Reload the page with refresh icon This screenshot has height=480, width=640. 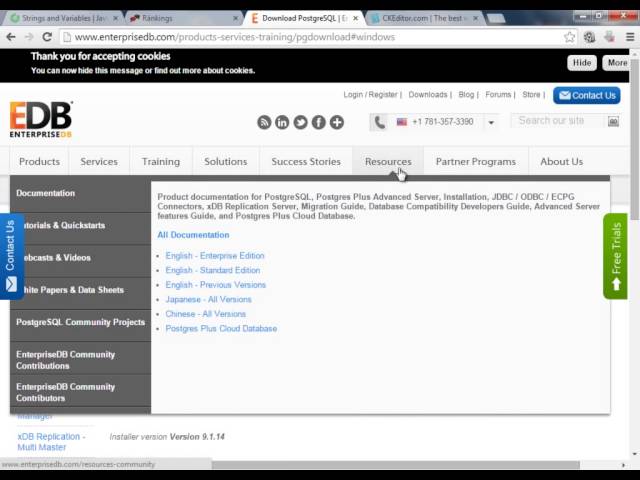(47, 37)
